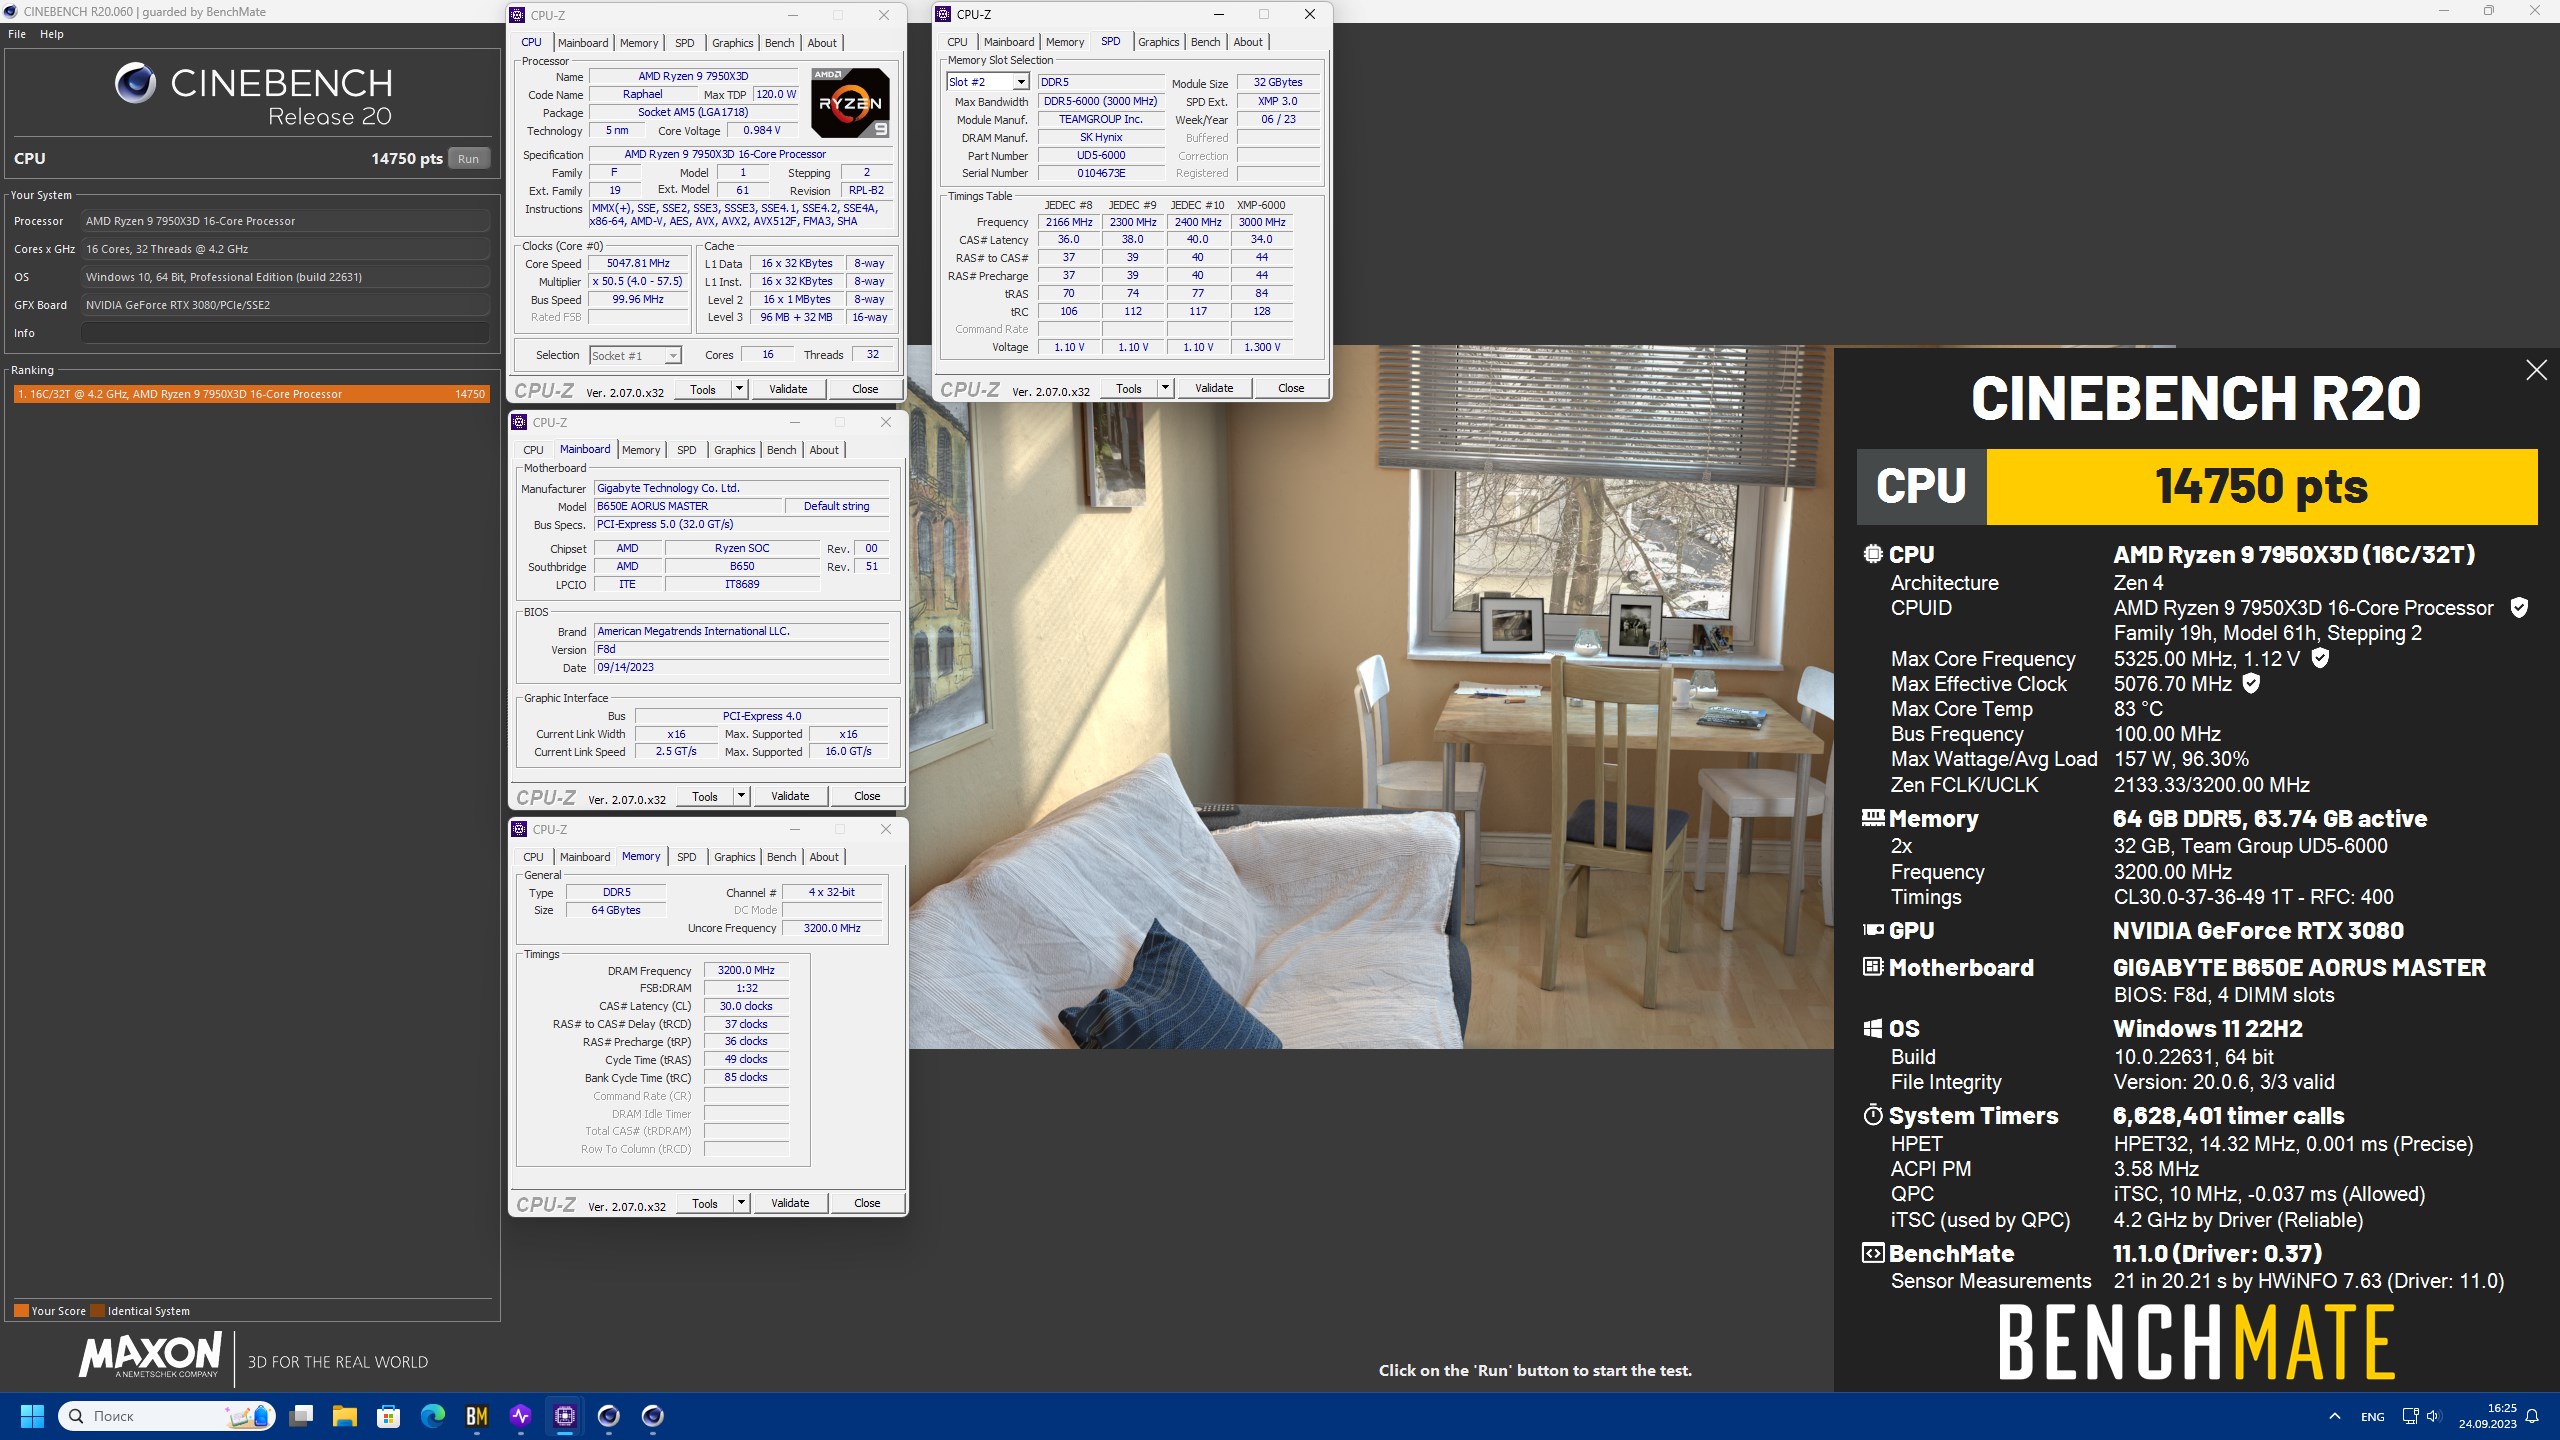Click Run button next to CPU score
The height and width of the screenshot is (1440, 2560).
tap(468, 159)
